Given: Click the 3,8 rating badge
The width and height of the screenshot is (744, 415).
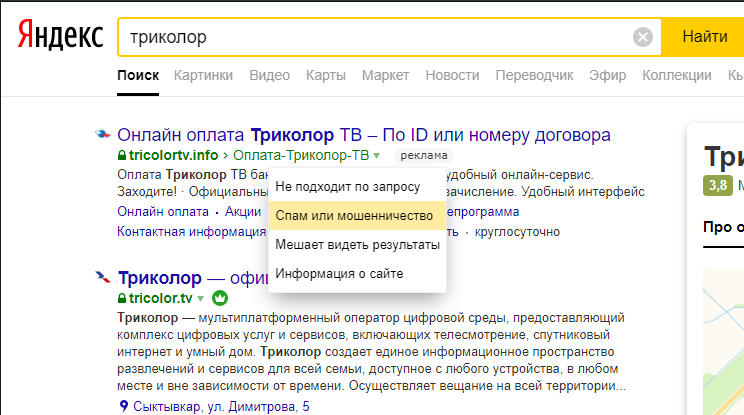Looking at the screenshot, I should pos(718,185).
